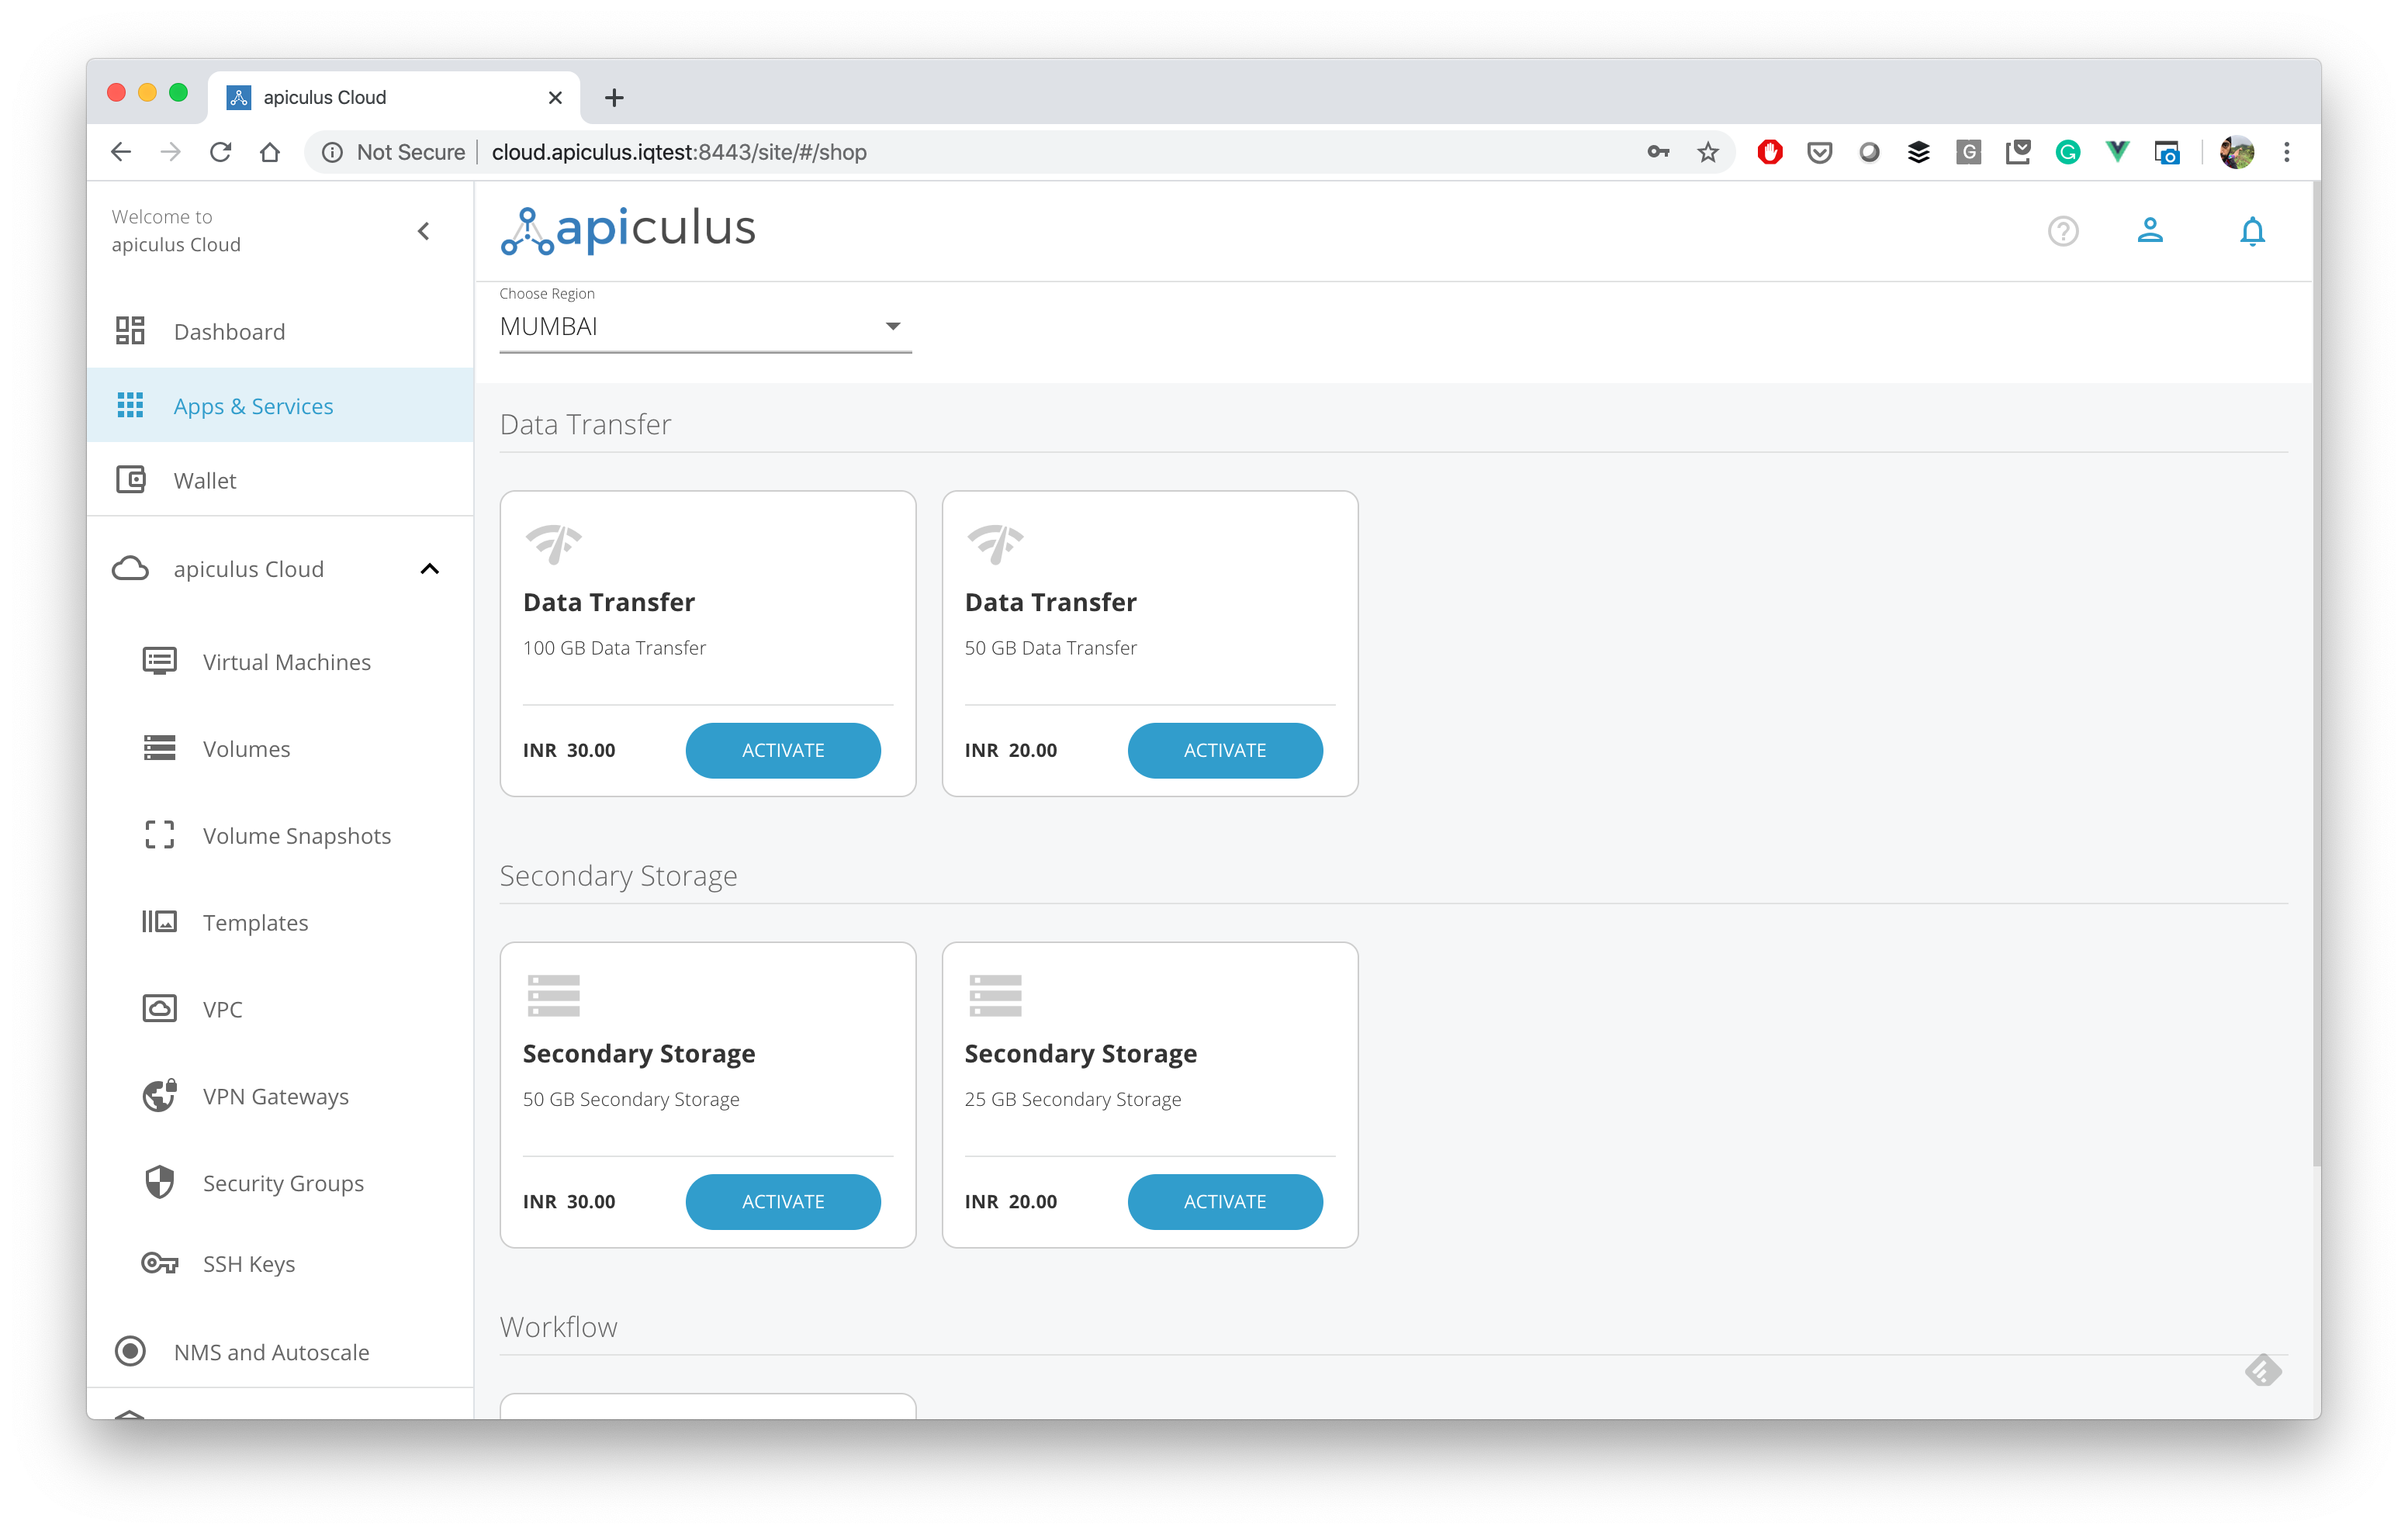Click the browser address bar URL

tap(679, 152)
